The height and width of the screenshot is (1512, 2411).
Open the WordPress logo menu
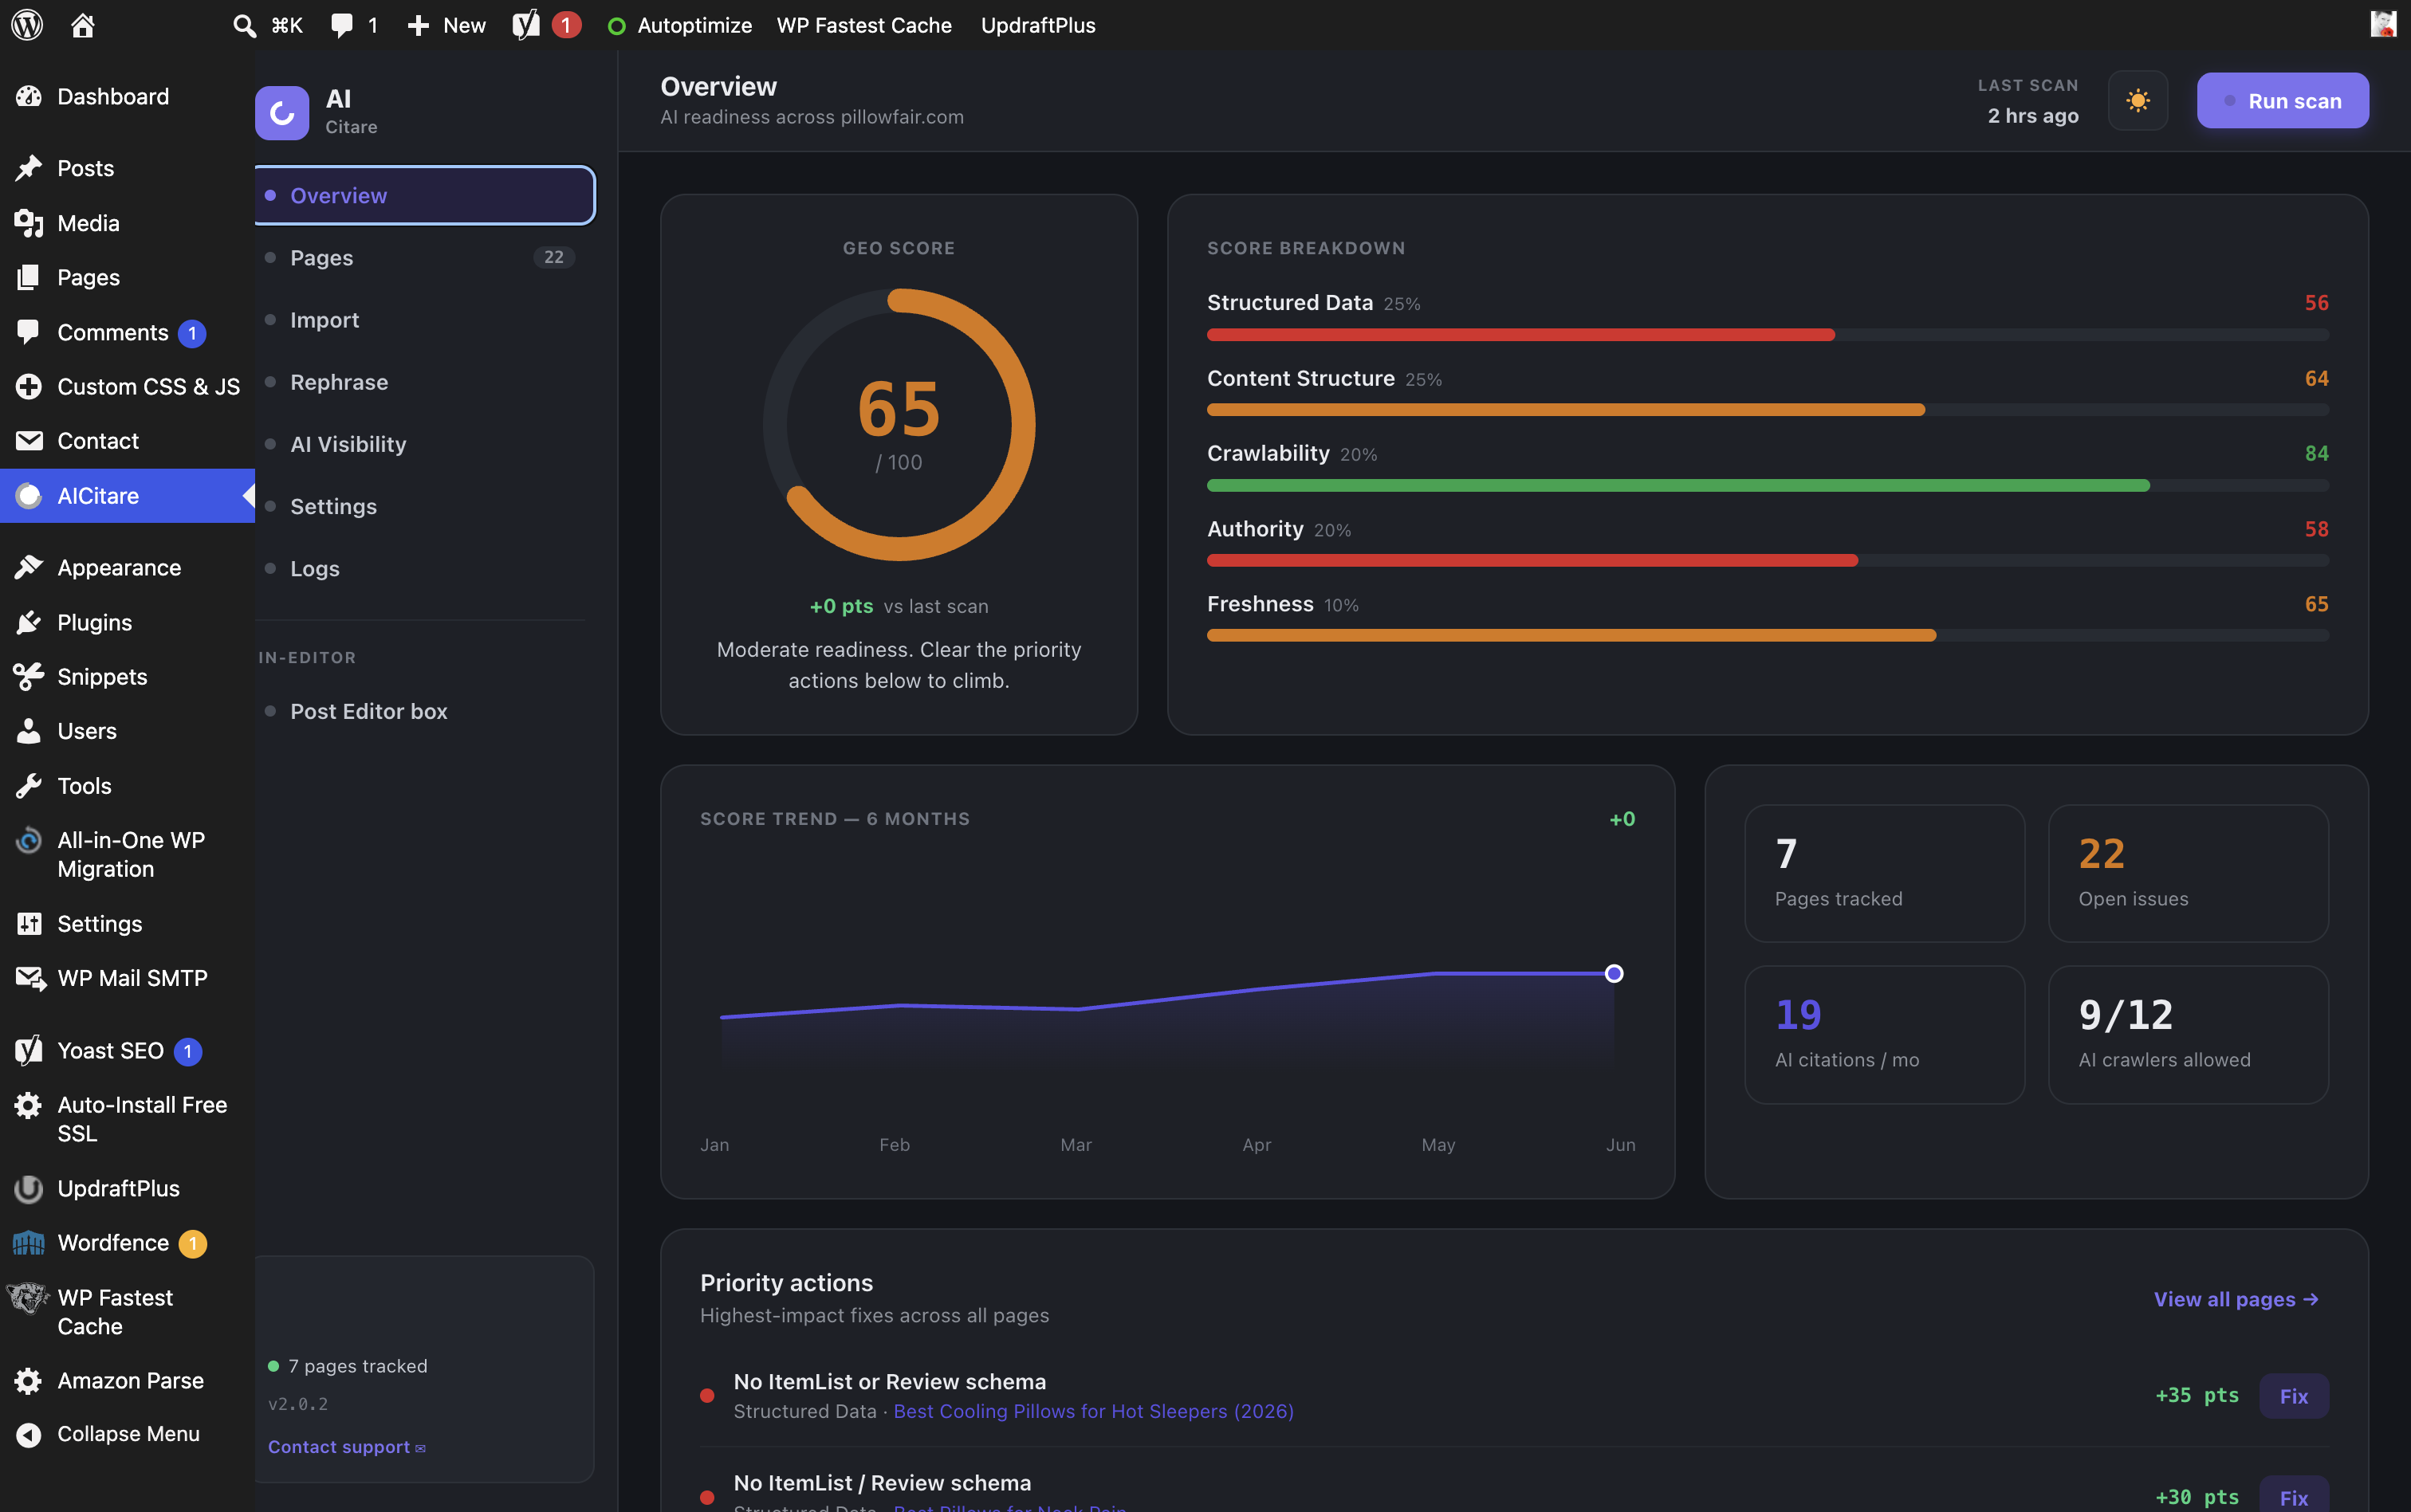point(27,25)
